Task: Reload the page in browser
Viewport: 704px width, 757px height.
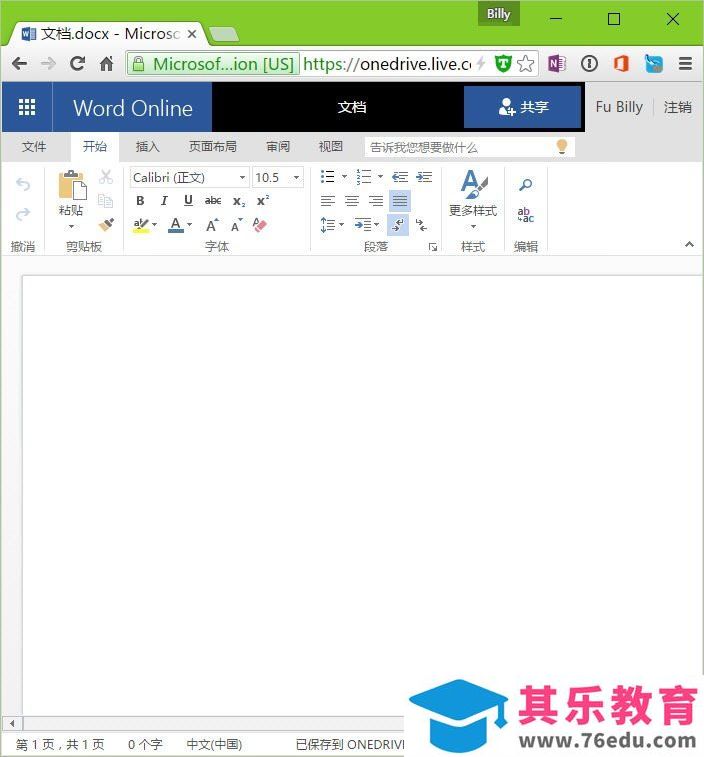Action: point(77,63)
